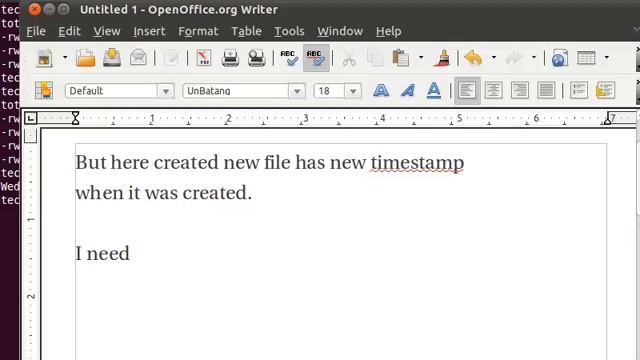Toggle AutoSpellcheck button
Screen dimensions: 640x360
click(x=316, y=58)
